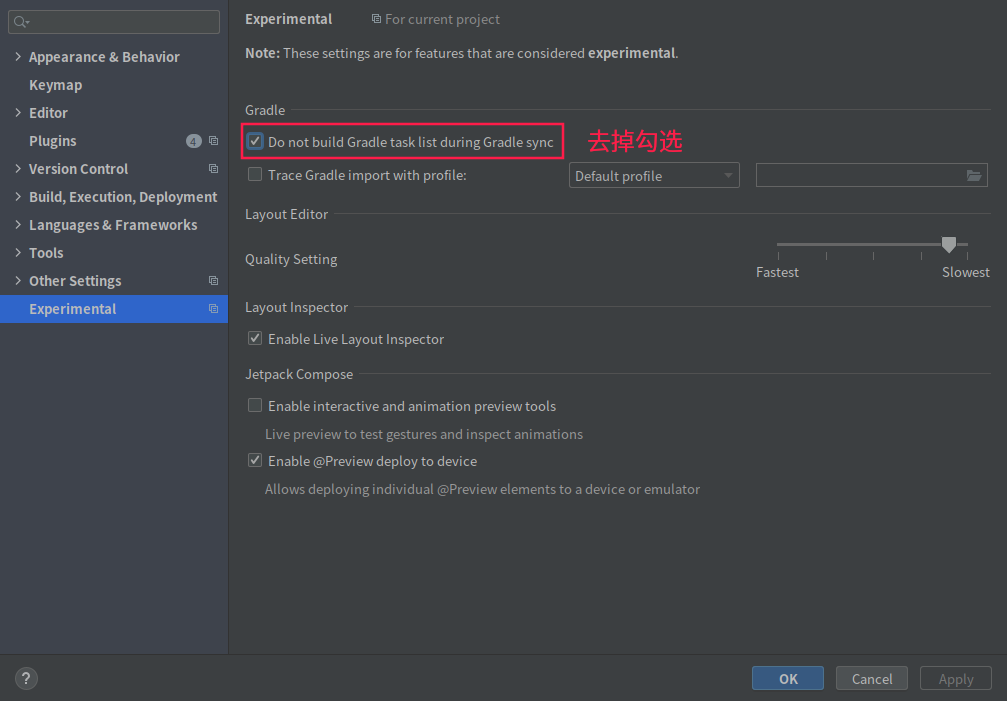Expand Appearance & Behavior tree node
This screenshot has height=701, width=1007.
[18, 56]
